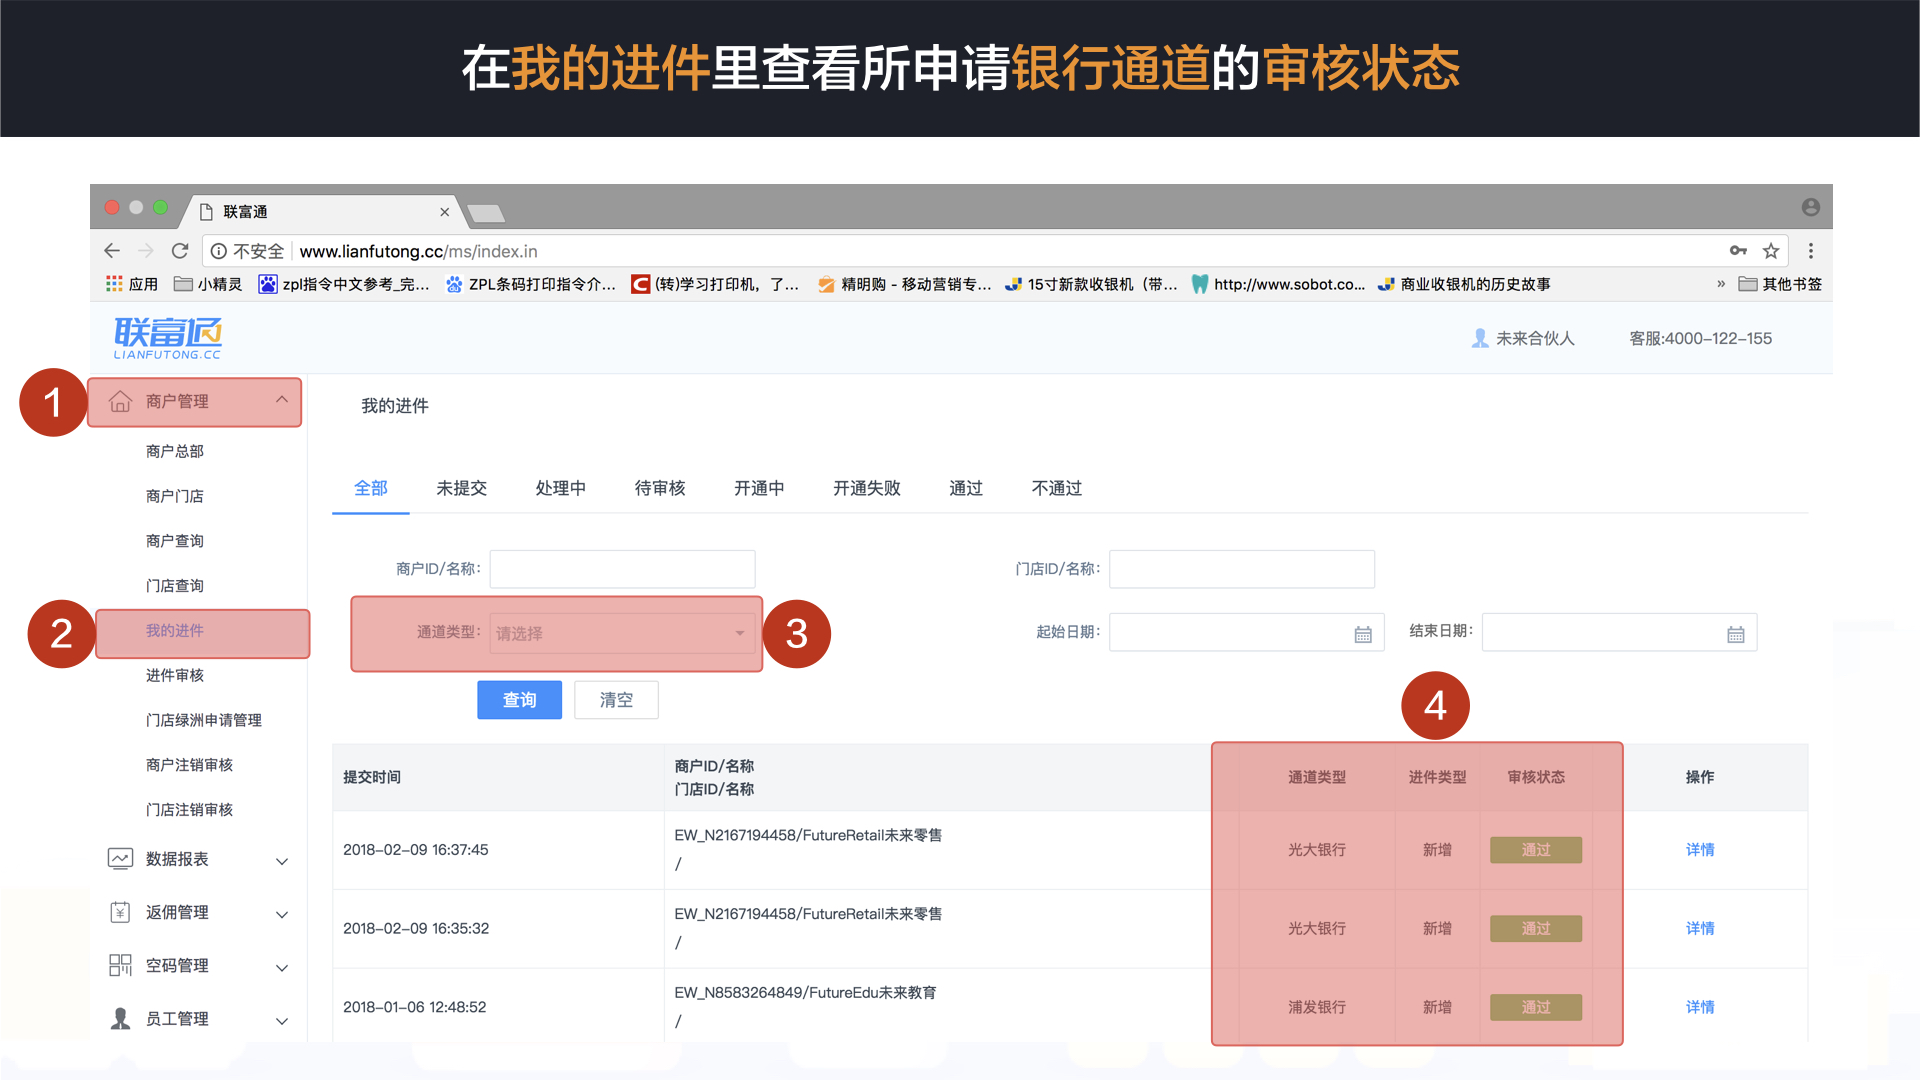
Task: Click the 商户管理 home icon
Action: click(120, 401)
